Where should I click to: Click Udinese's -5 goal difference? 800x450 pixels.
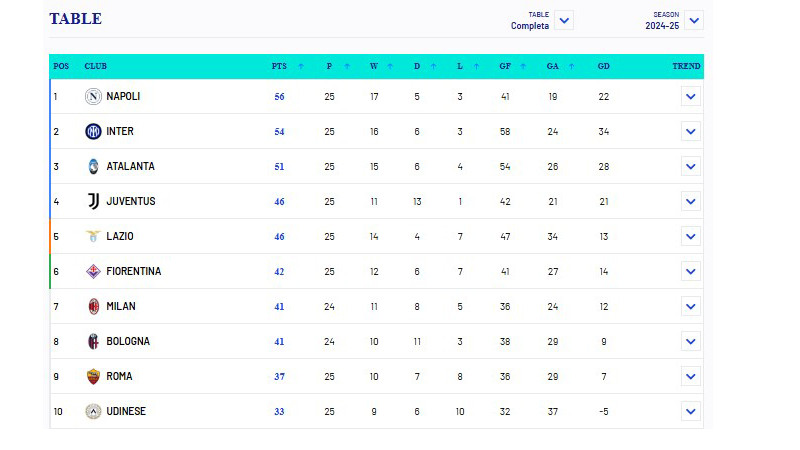click(x=604, y=412)
